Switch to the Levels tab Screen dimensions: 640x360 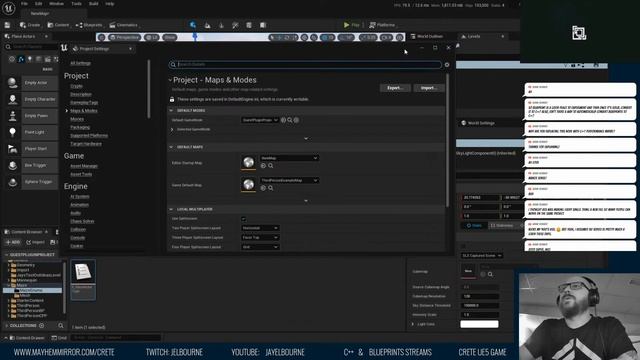point(473,36)
